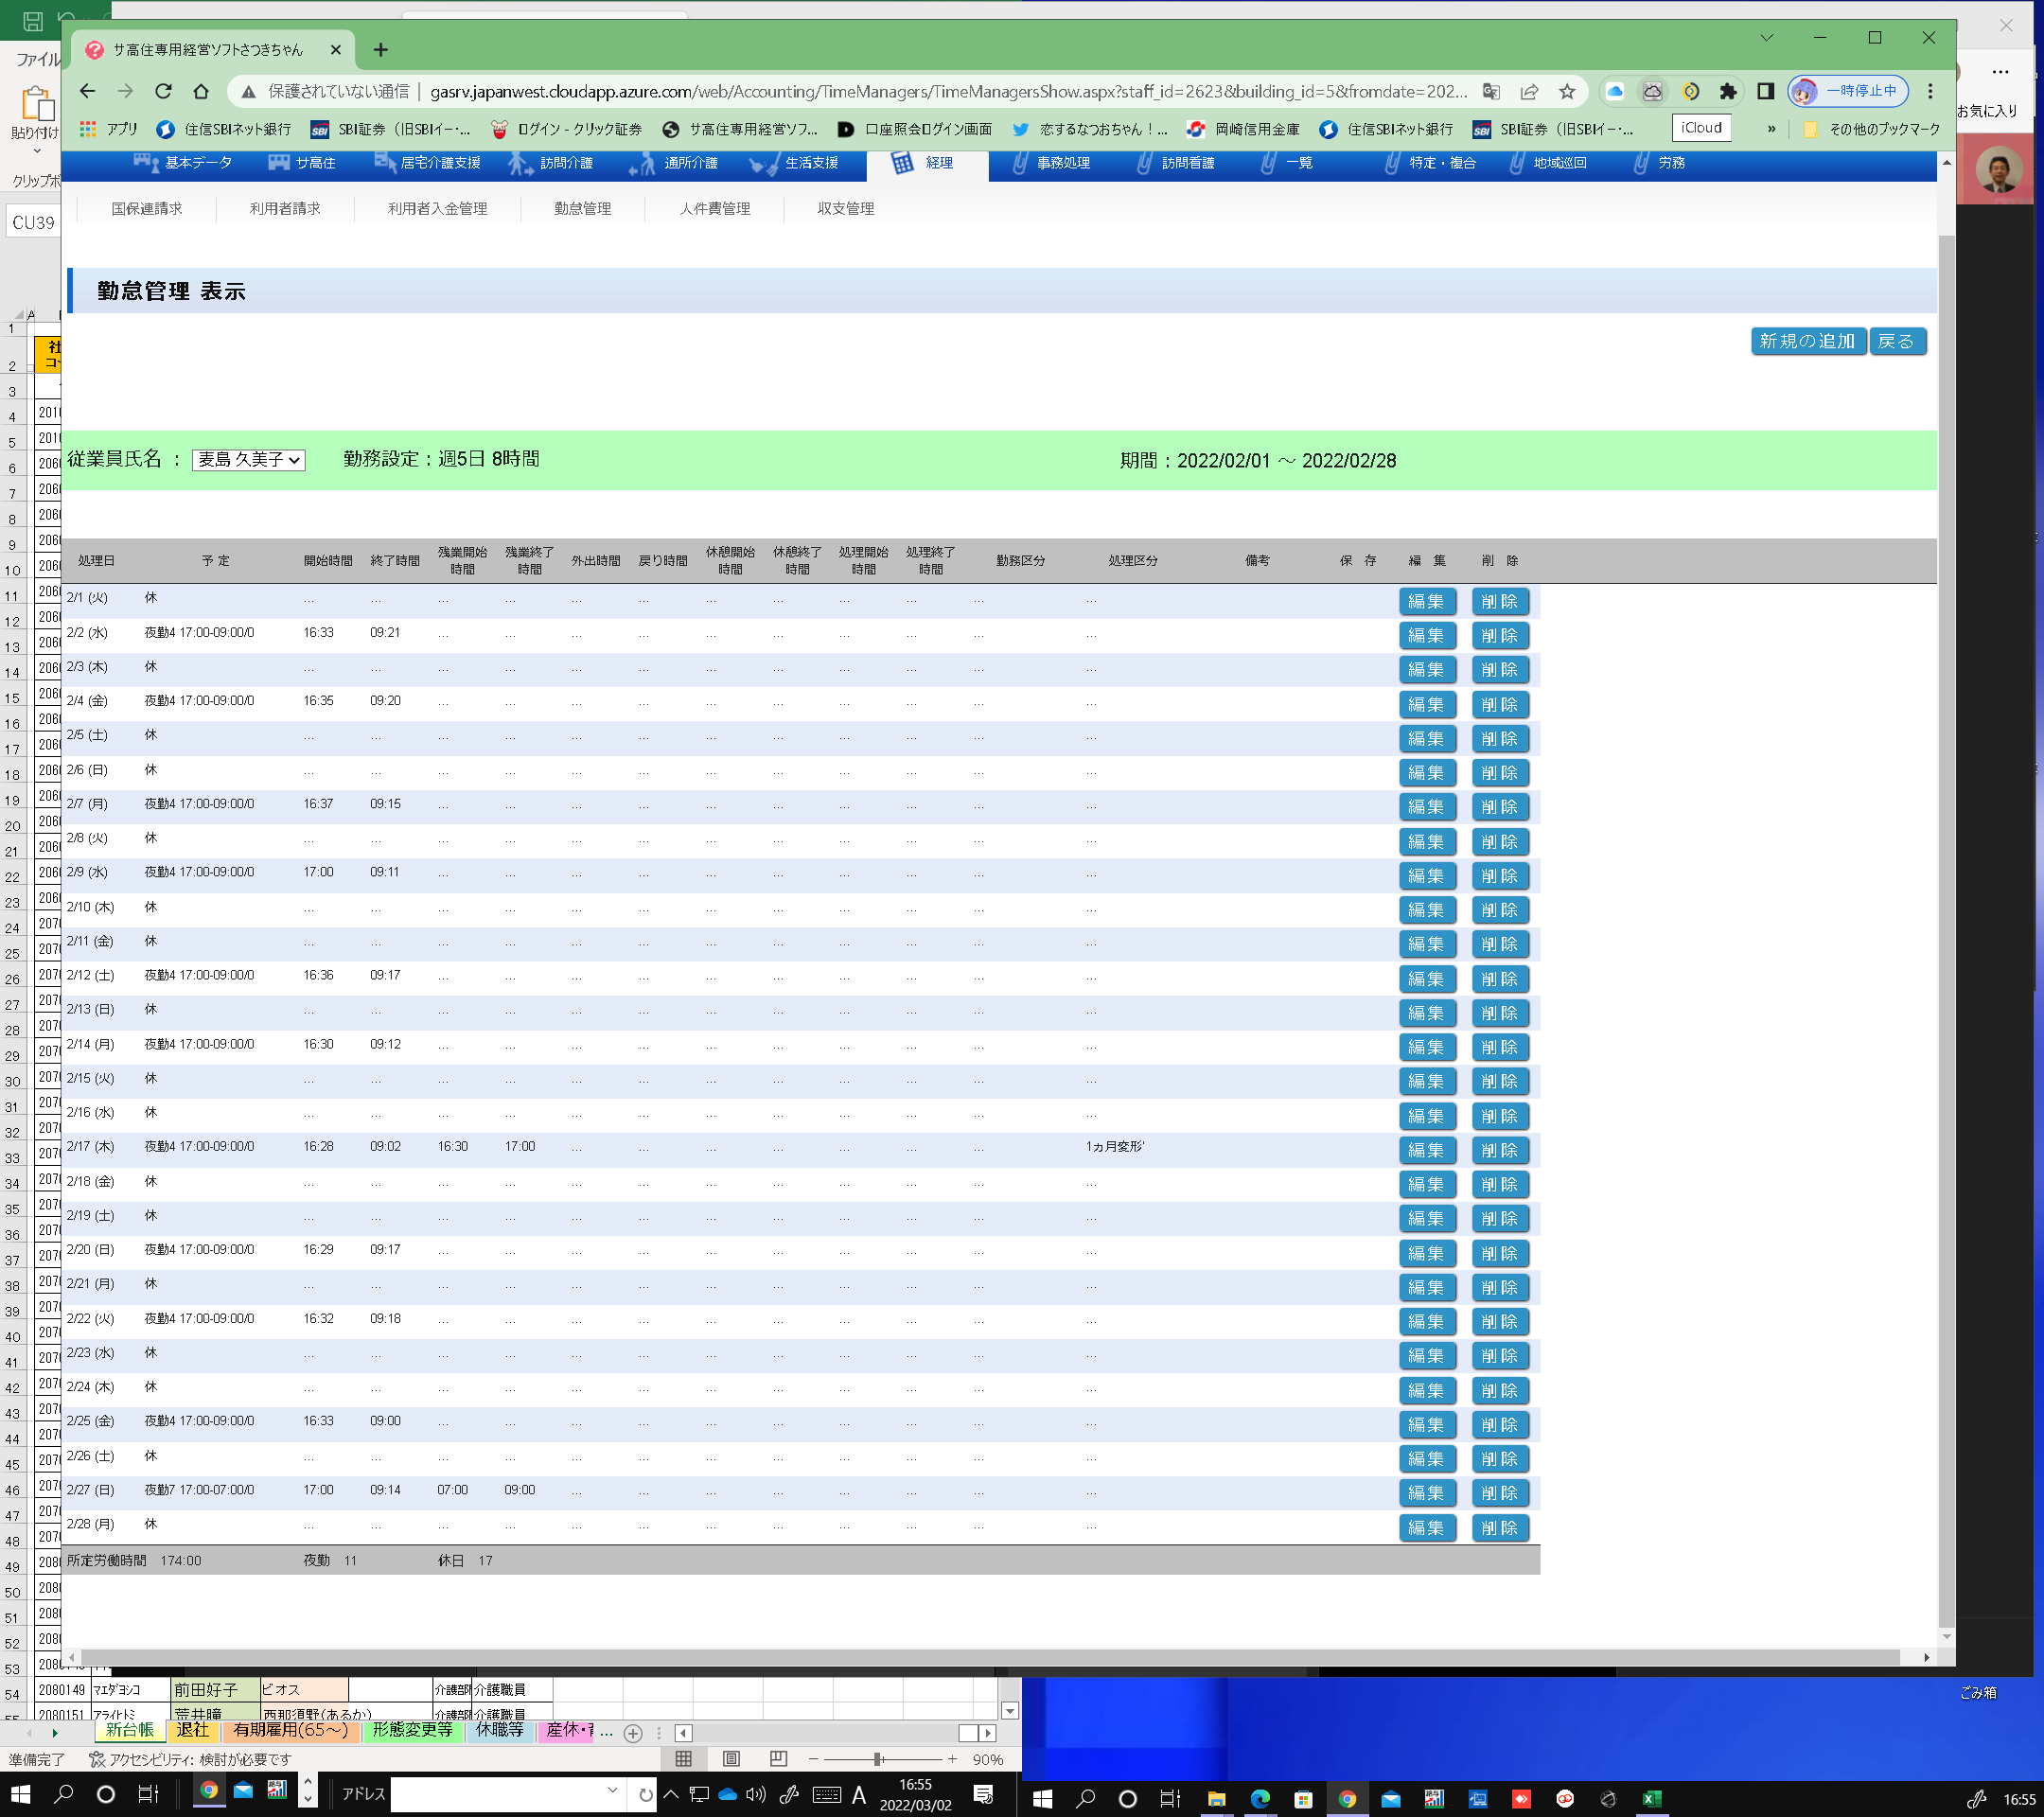Open tab search dropdown arrow
Screen dimensions: 2044x1817
tap(1766, 37)
